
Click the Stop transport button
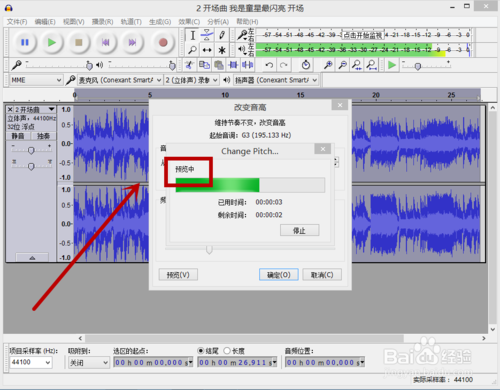(x=79, y=43)
